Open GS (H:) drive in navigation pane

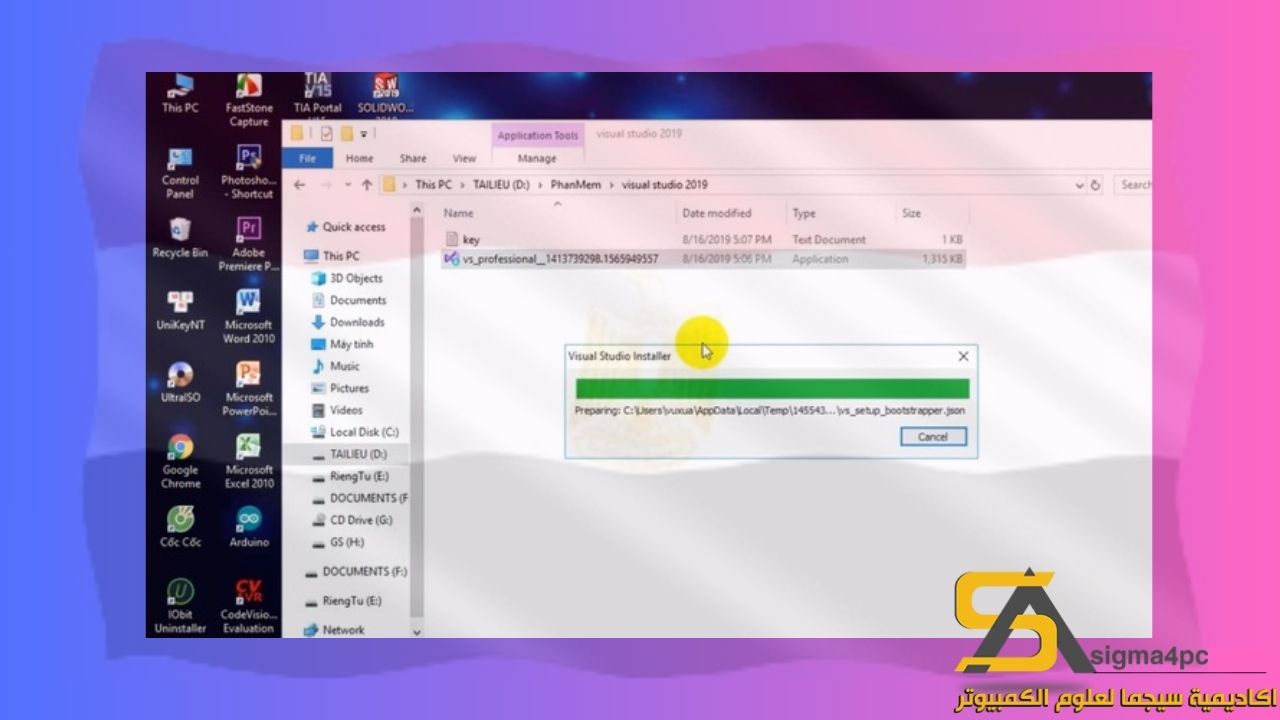tap(338, 542)
